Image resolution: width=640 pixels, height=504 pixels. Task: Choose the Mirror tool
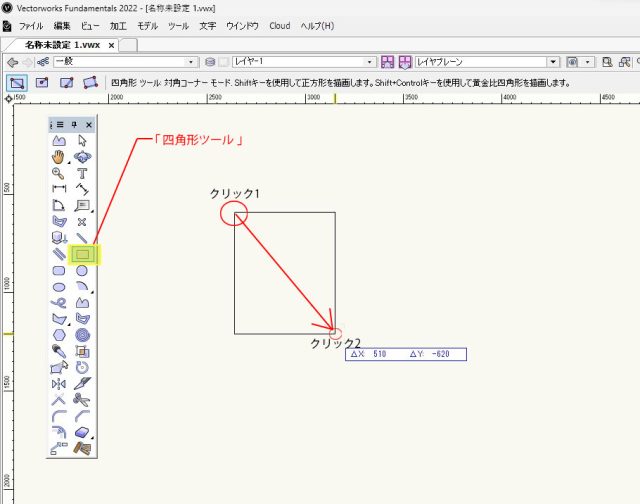[x=59, y=384]
